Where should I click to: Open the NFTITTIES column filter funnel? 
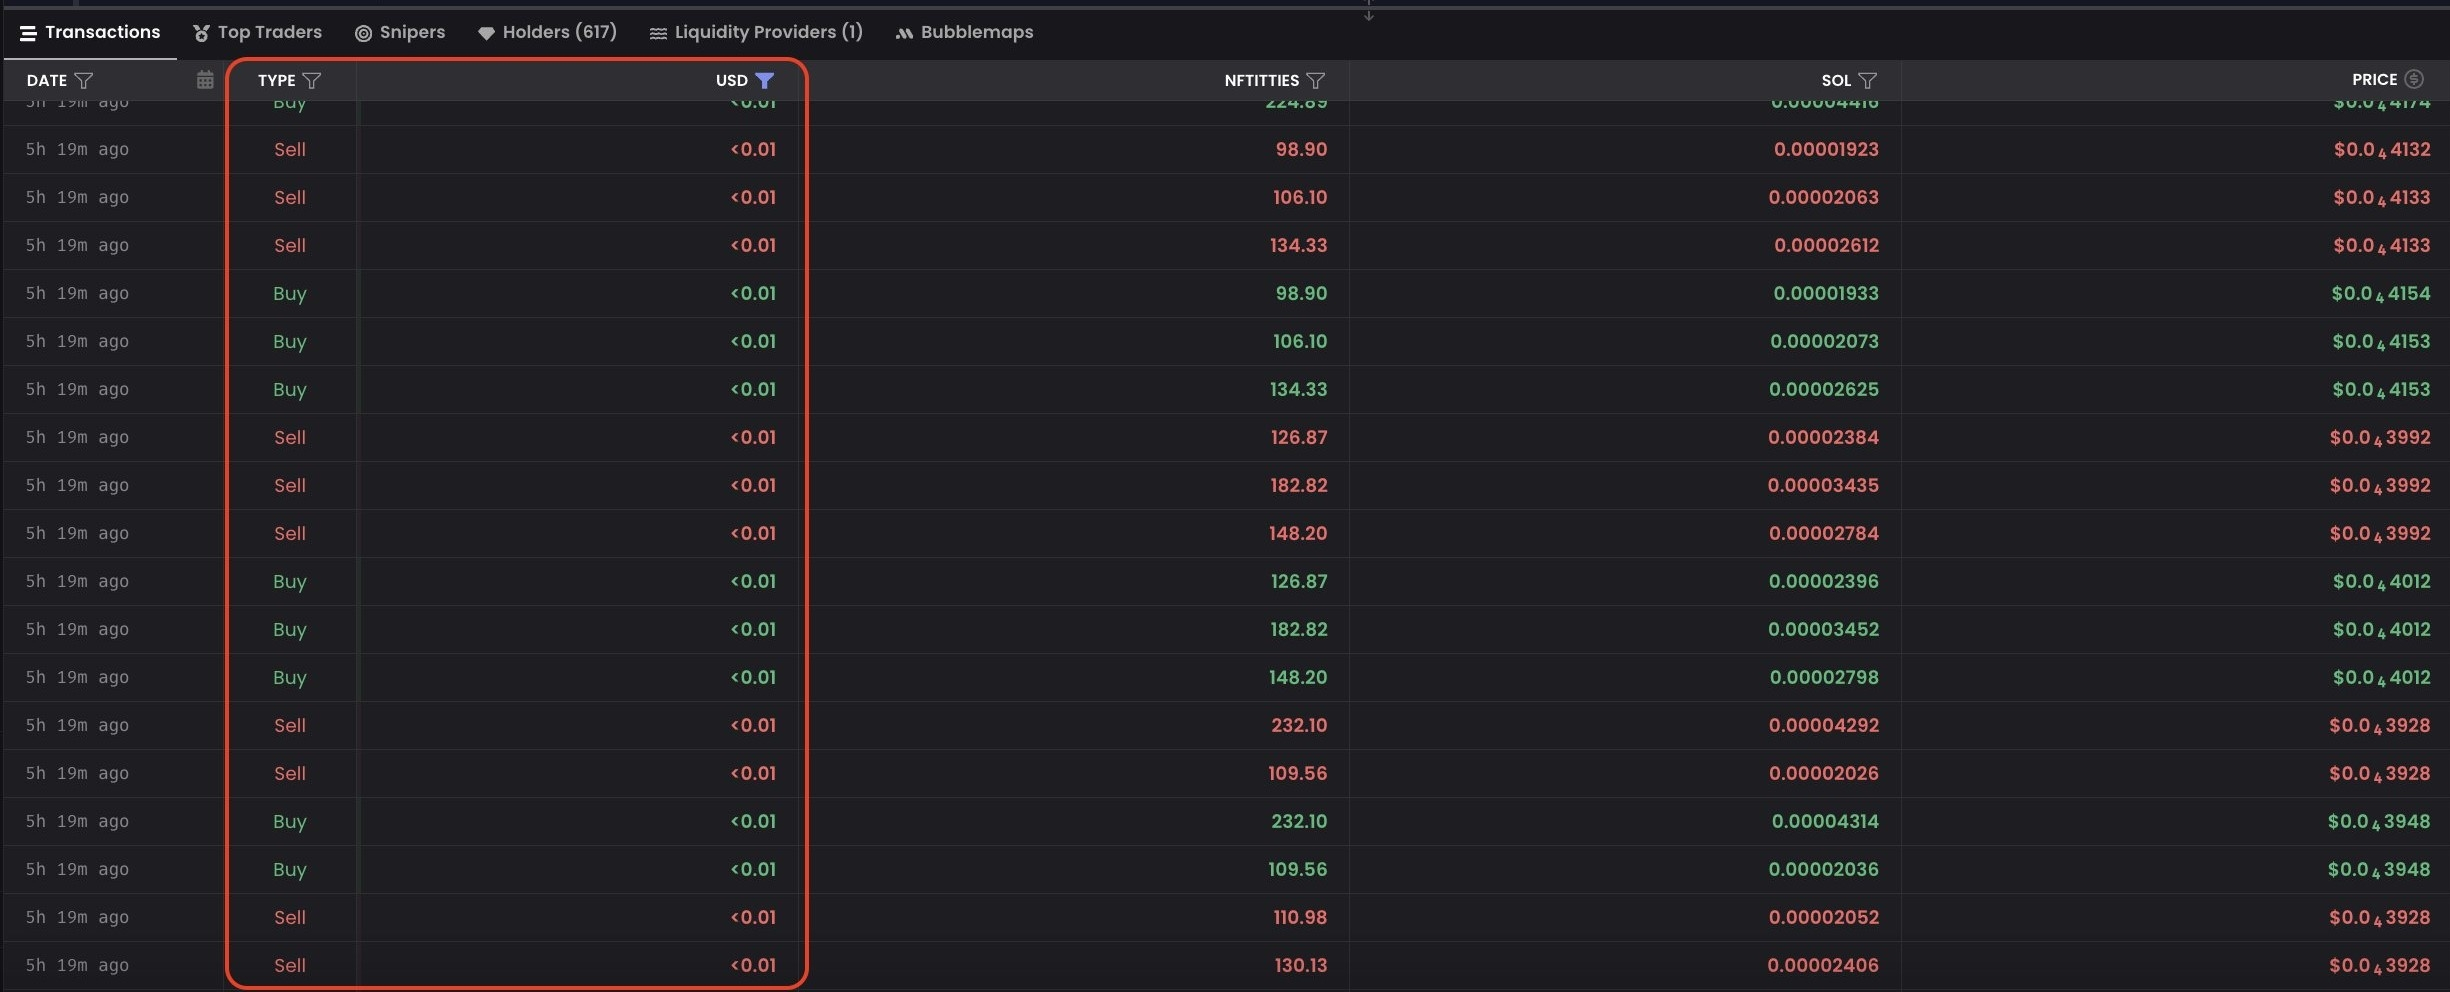1316,80
